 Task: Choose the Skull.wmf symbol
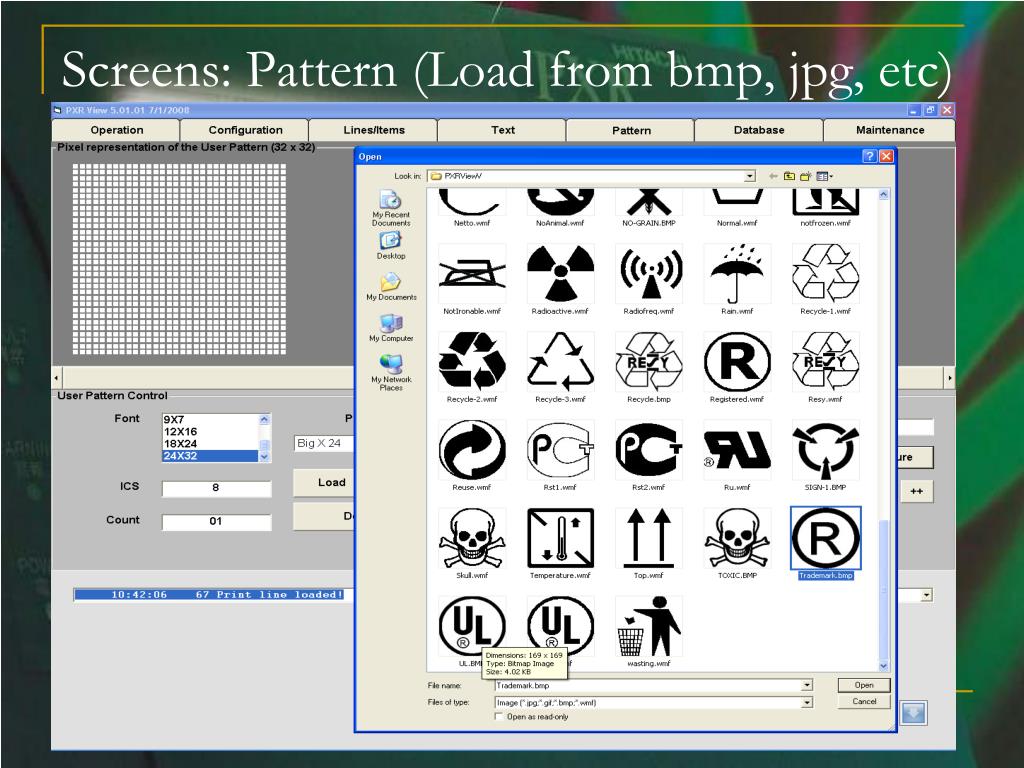point(472,544)
